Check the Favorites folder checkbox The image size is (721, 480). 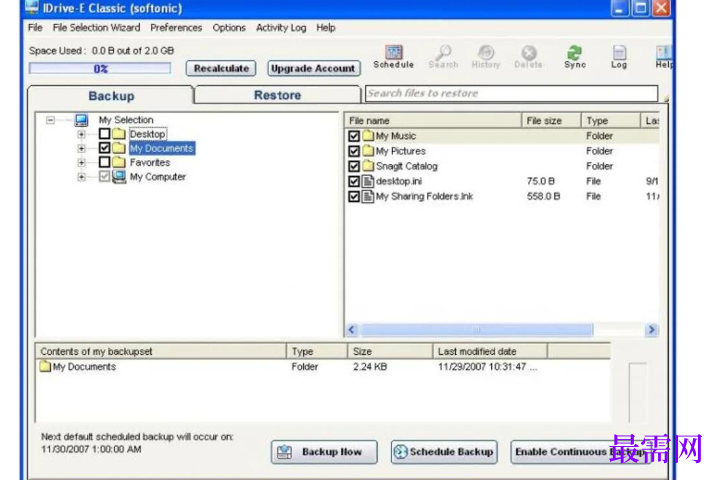coord(104,162)
